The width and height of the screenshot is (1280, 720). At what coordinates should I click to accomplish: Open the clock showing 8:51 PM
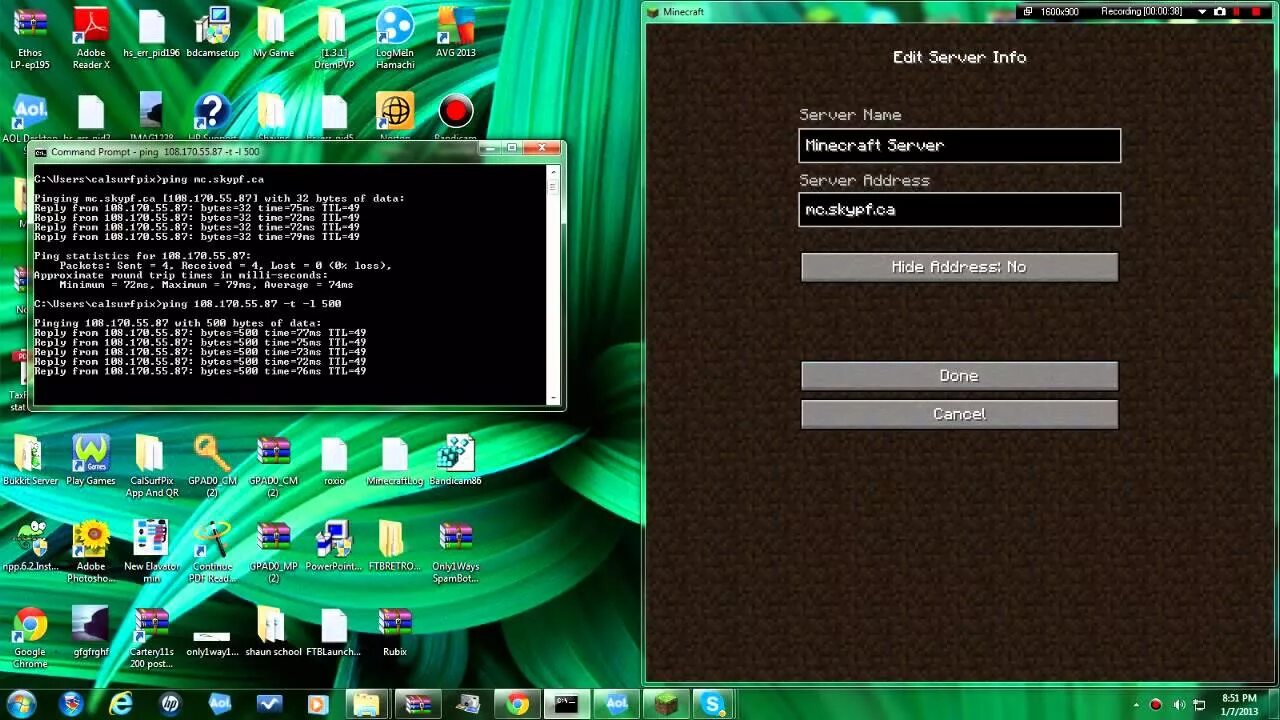[1239, 704]
